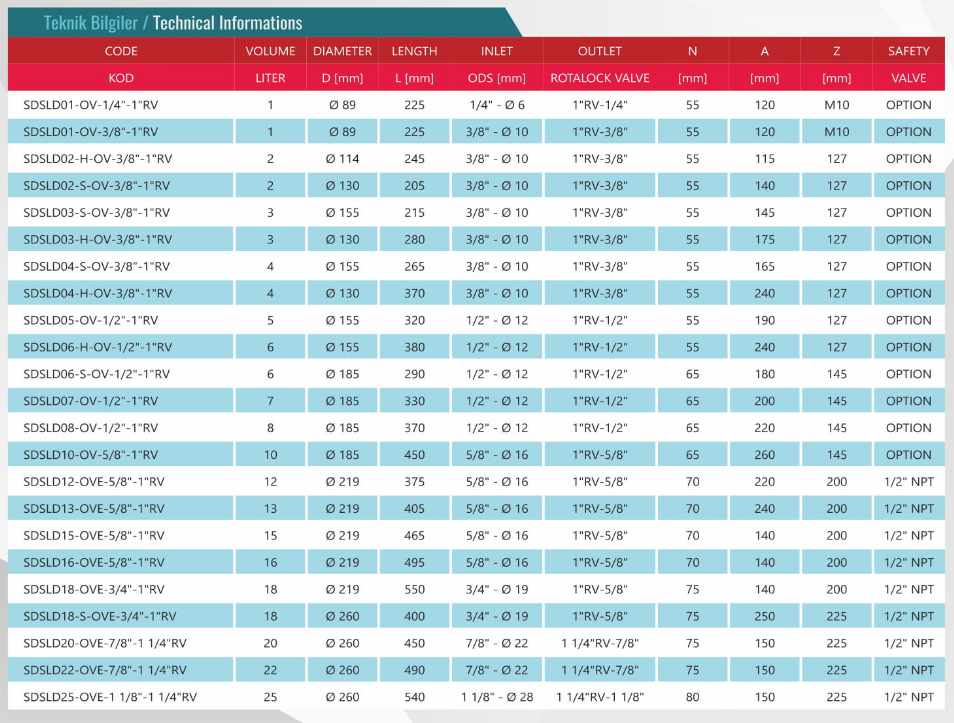The width and height of the screenshot is (954, 723).
Task: Click the LENGTH column header
Action: 414,51
